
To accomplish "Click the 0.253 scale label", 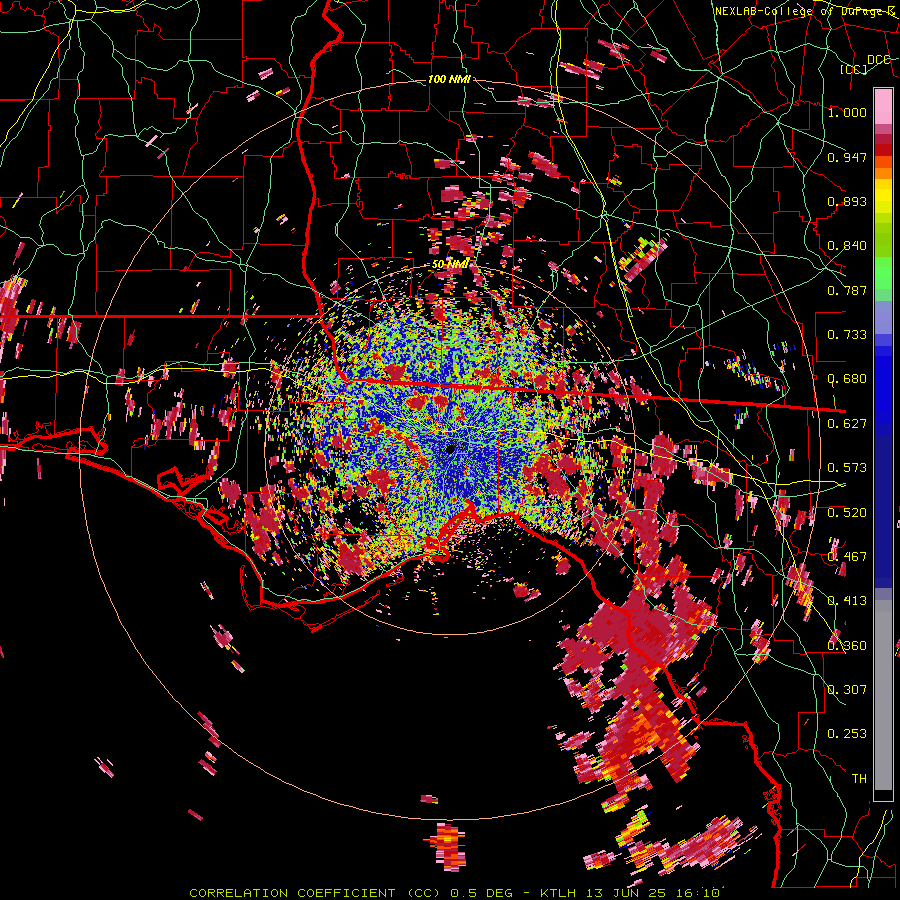I will click(847, 734).
